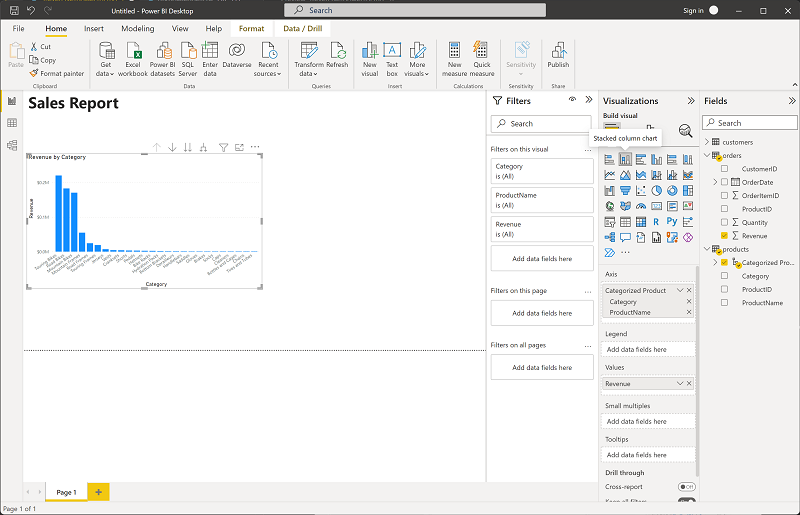This screenshot has height=515, width=800.
Task: Choose the Table visual
Action: [625, 222]
